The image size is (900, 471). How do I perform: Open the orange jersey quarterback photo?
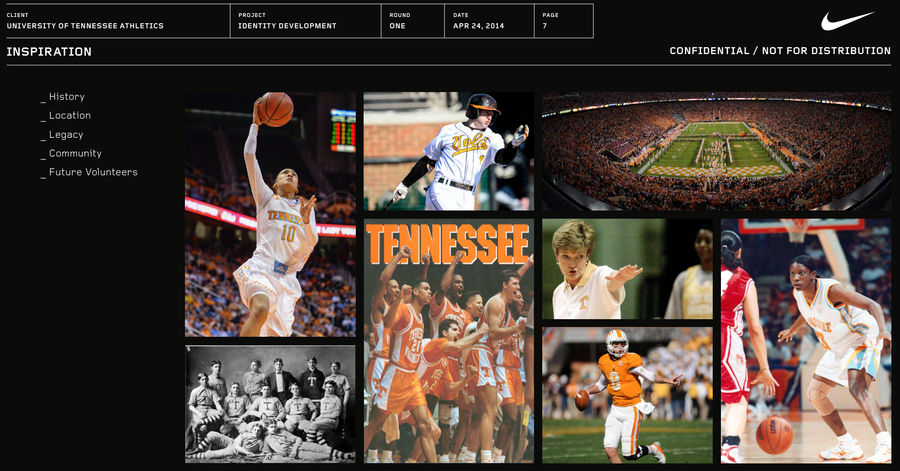[627, 395]
